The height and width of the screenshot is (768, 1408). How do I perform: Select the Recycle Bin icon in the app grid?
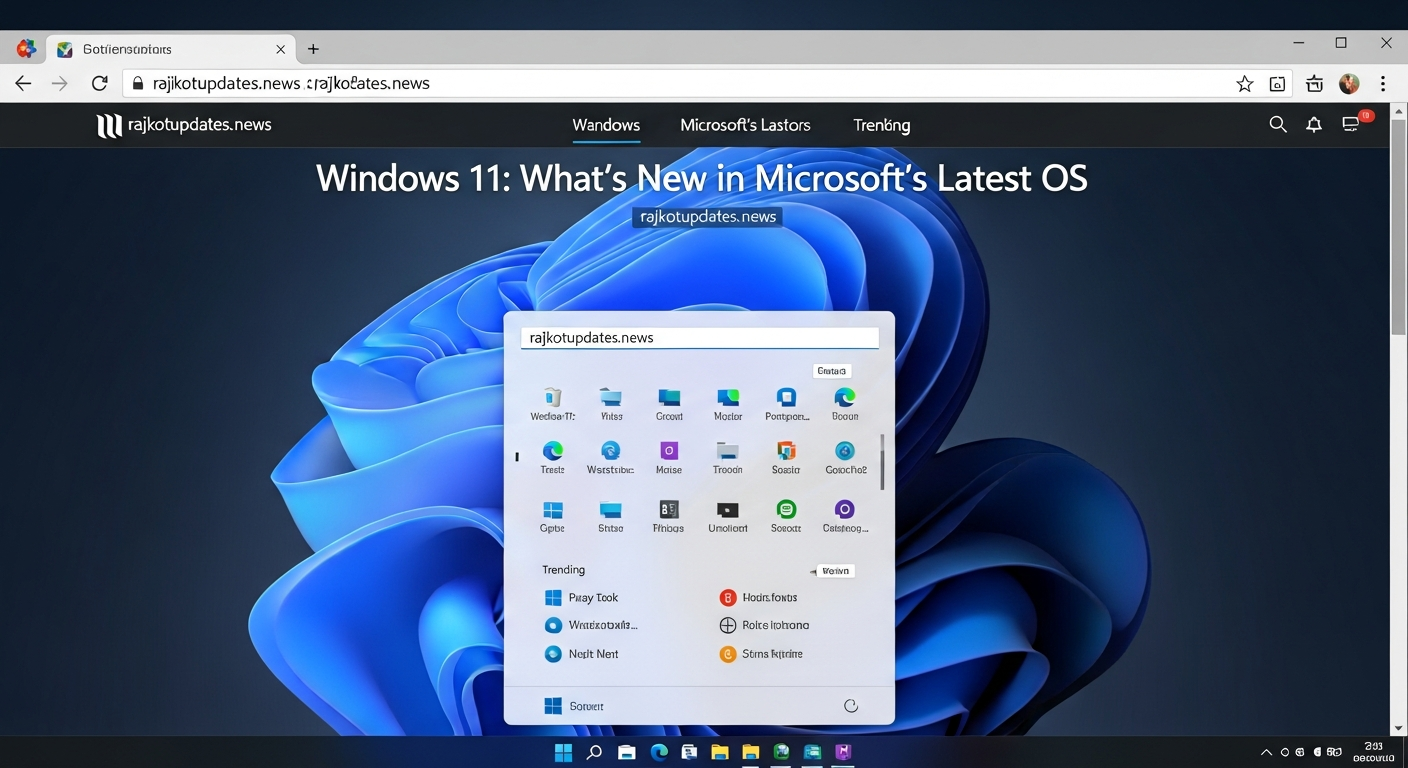[553, 398]
